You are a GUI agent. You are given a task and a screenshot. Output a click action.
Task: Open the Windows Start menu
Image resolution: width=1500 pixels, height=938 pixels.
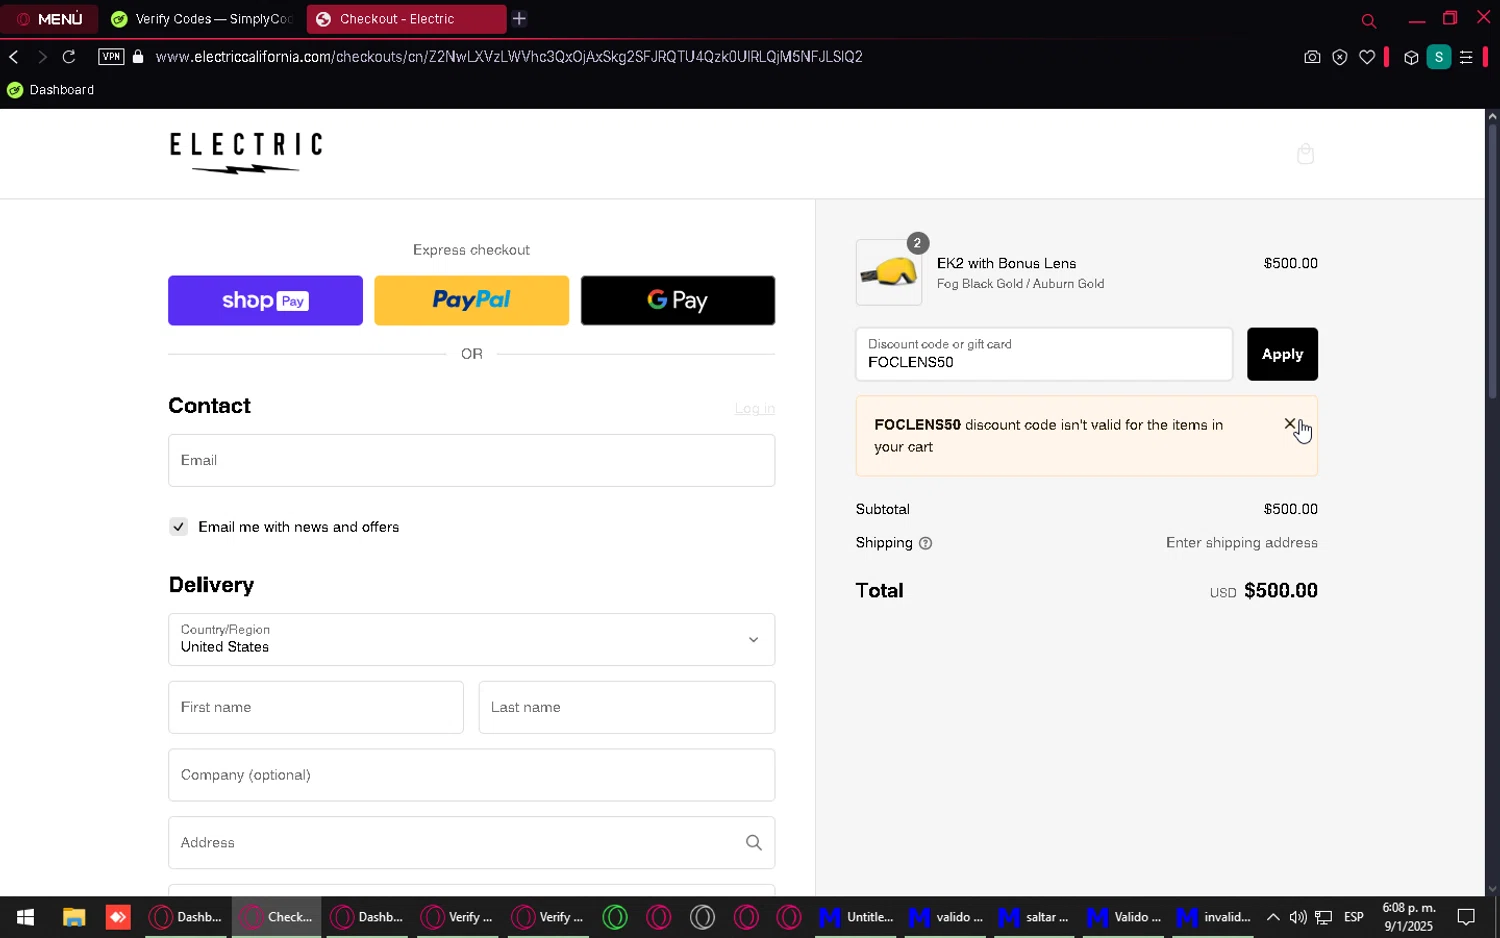25,917
